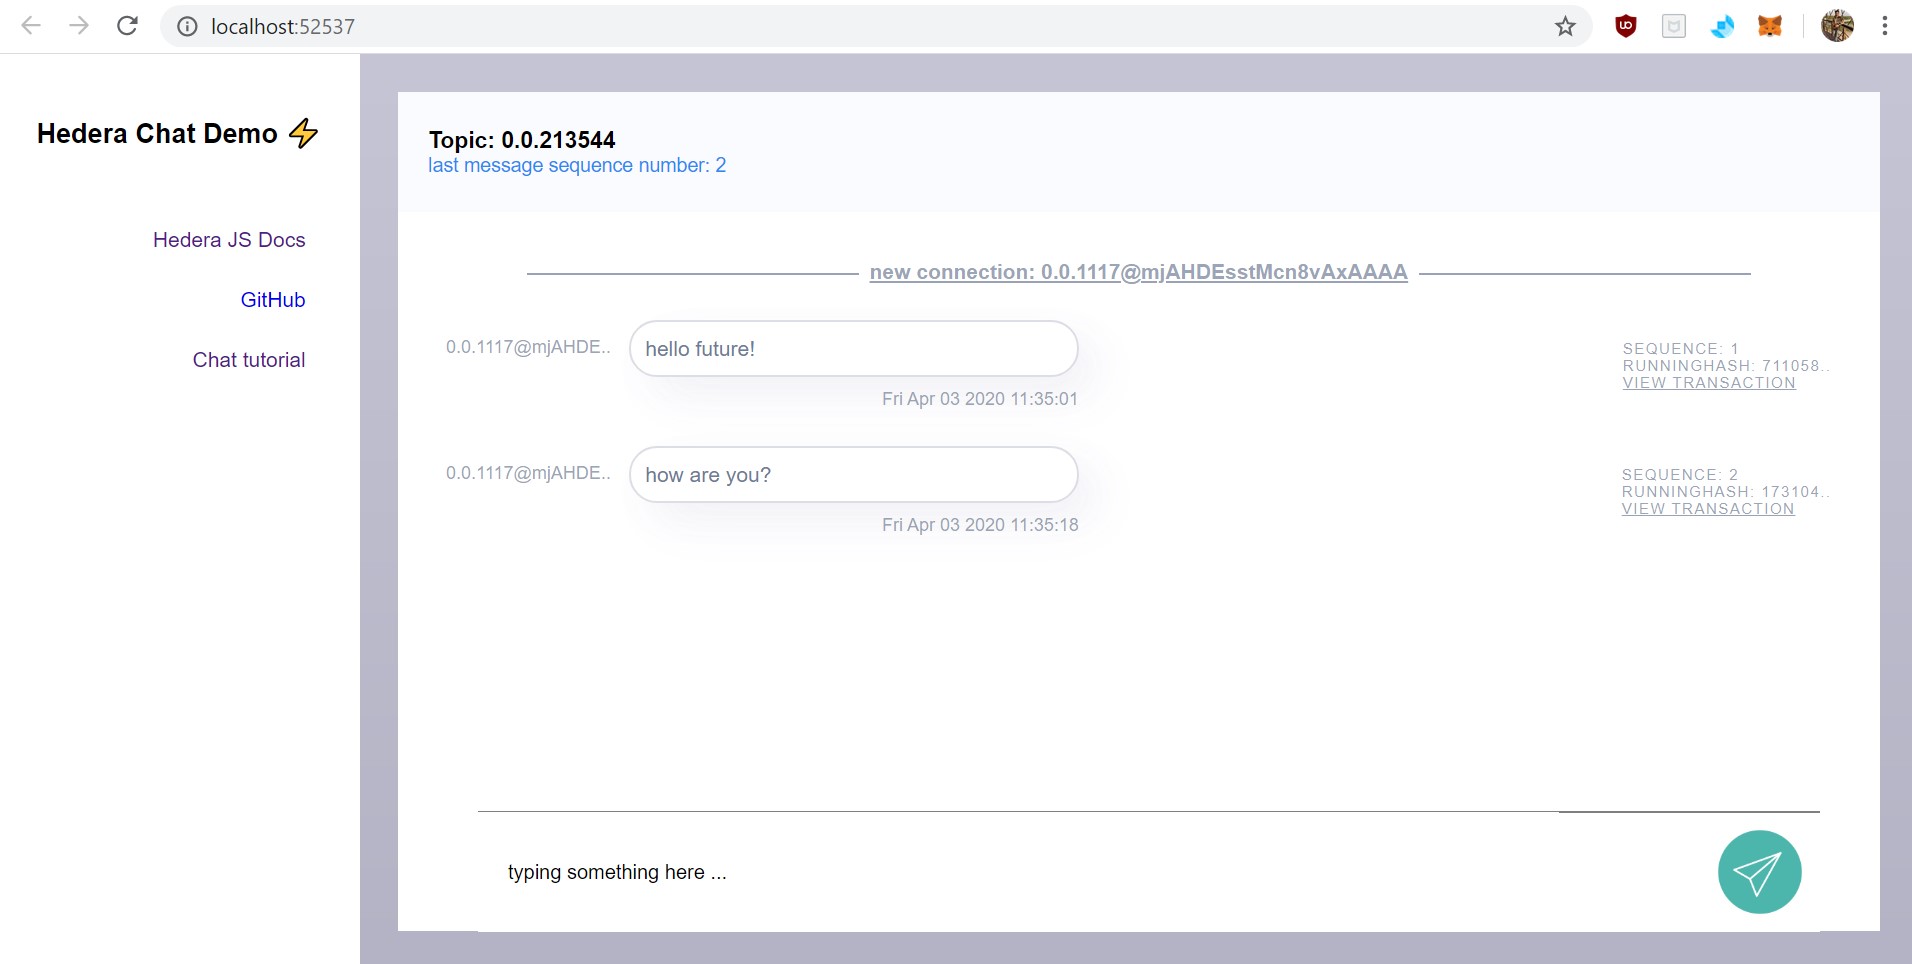The height and width of the screenshot is (964, 1912).
Task: Click the SEQUENCE: 2 label
Action: click(1680, 475)
